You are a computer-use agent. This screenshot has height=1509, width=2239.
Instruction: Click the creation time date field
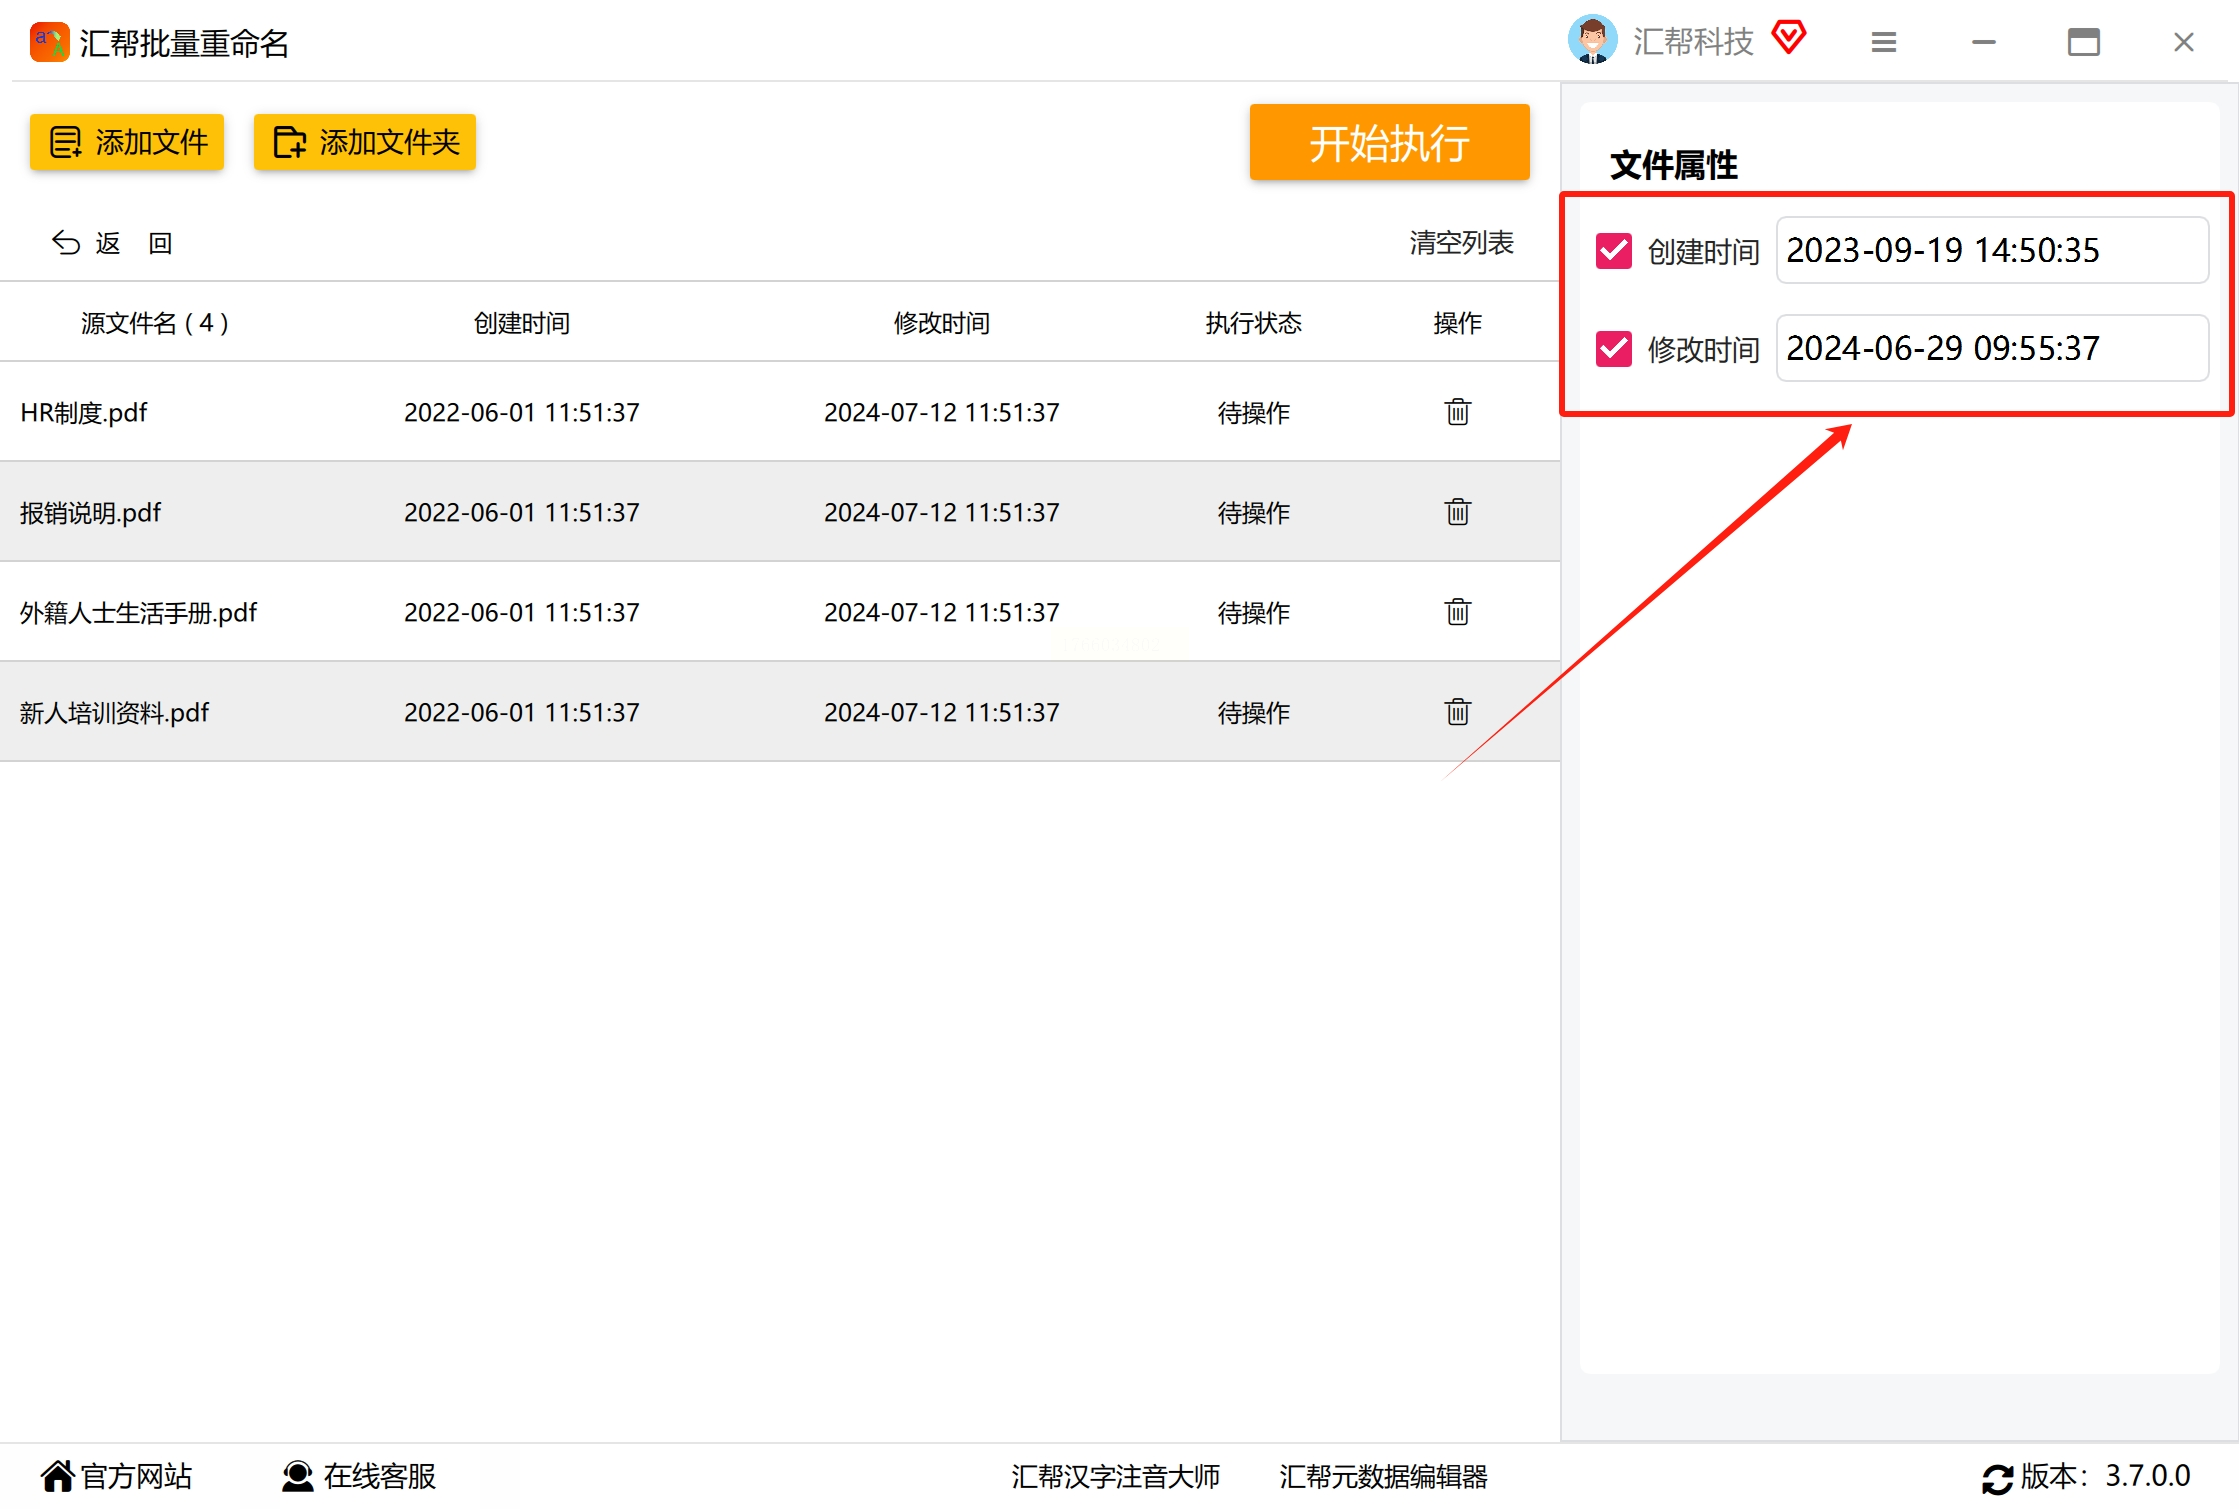(x=1991, y=250)
